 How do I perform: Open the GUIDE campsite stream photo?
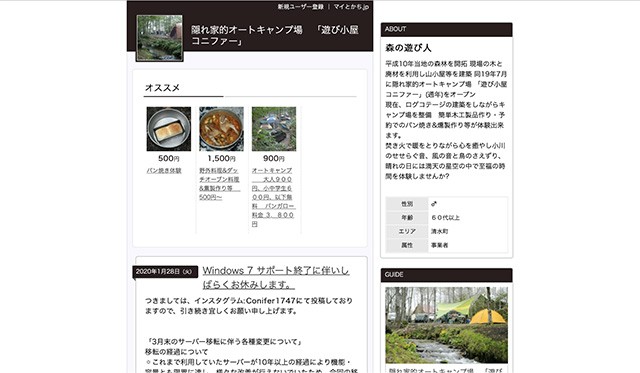click(447, 325)
